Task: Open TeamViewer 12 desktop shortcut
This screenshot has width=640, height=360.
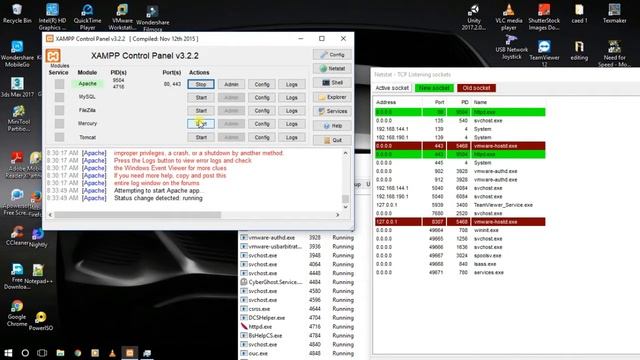Action: (544, 53)
